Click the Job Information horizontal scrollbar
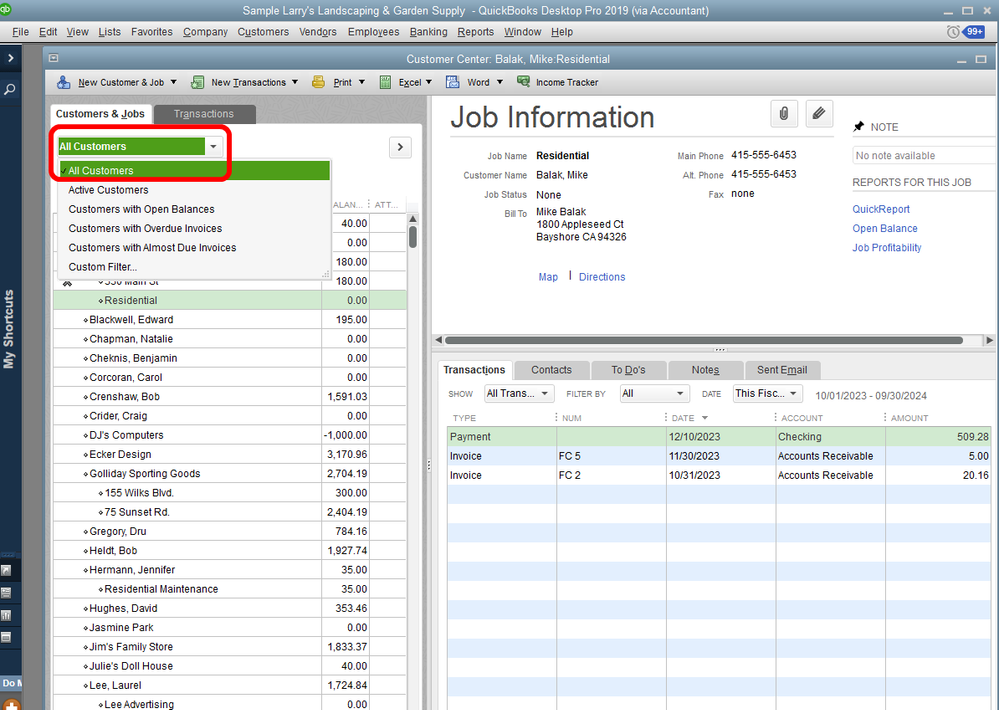999x710 pixels. point(703,340)
